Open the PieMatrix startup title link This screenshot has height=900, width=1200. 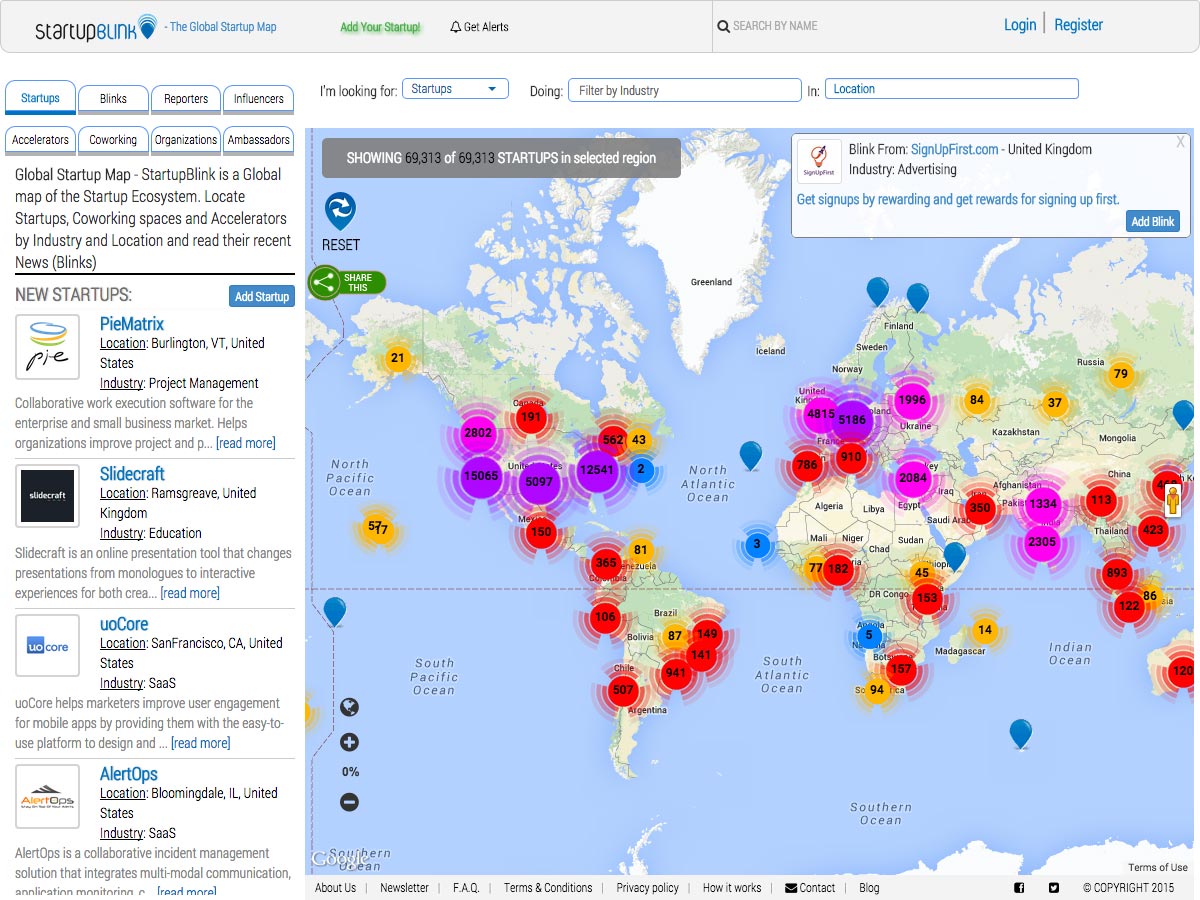(132, 324)
